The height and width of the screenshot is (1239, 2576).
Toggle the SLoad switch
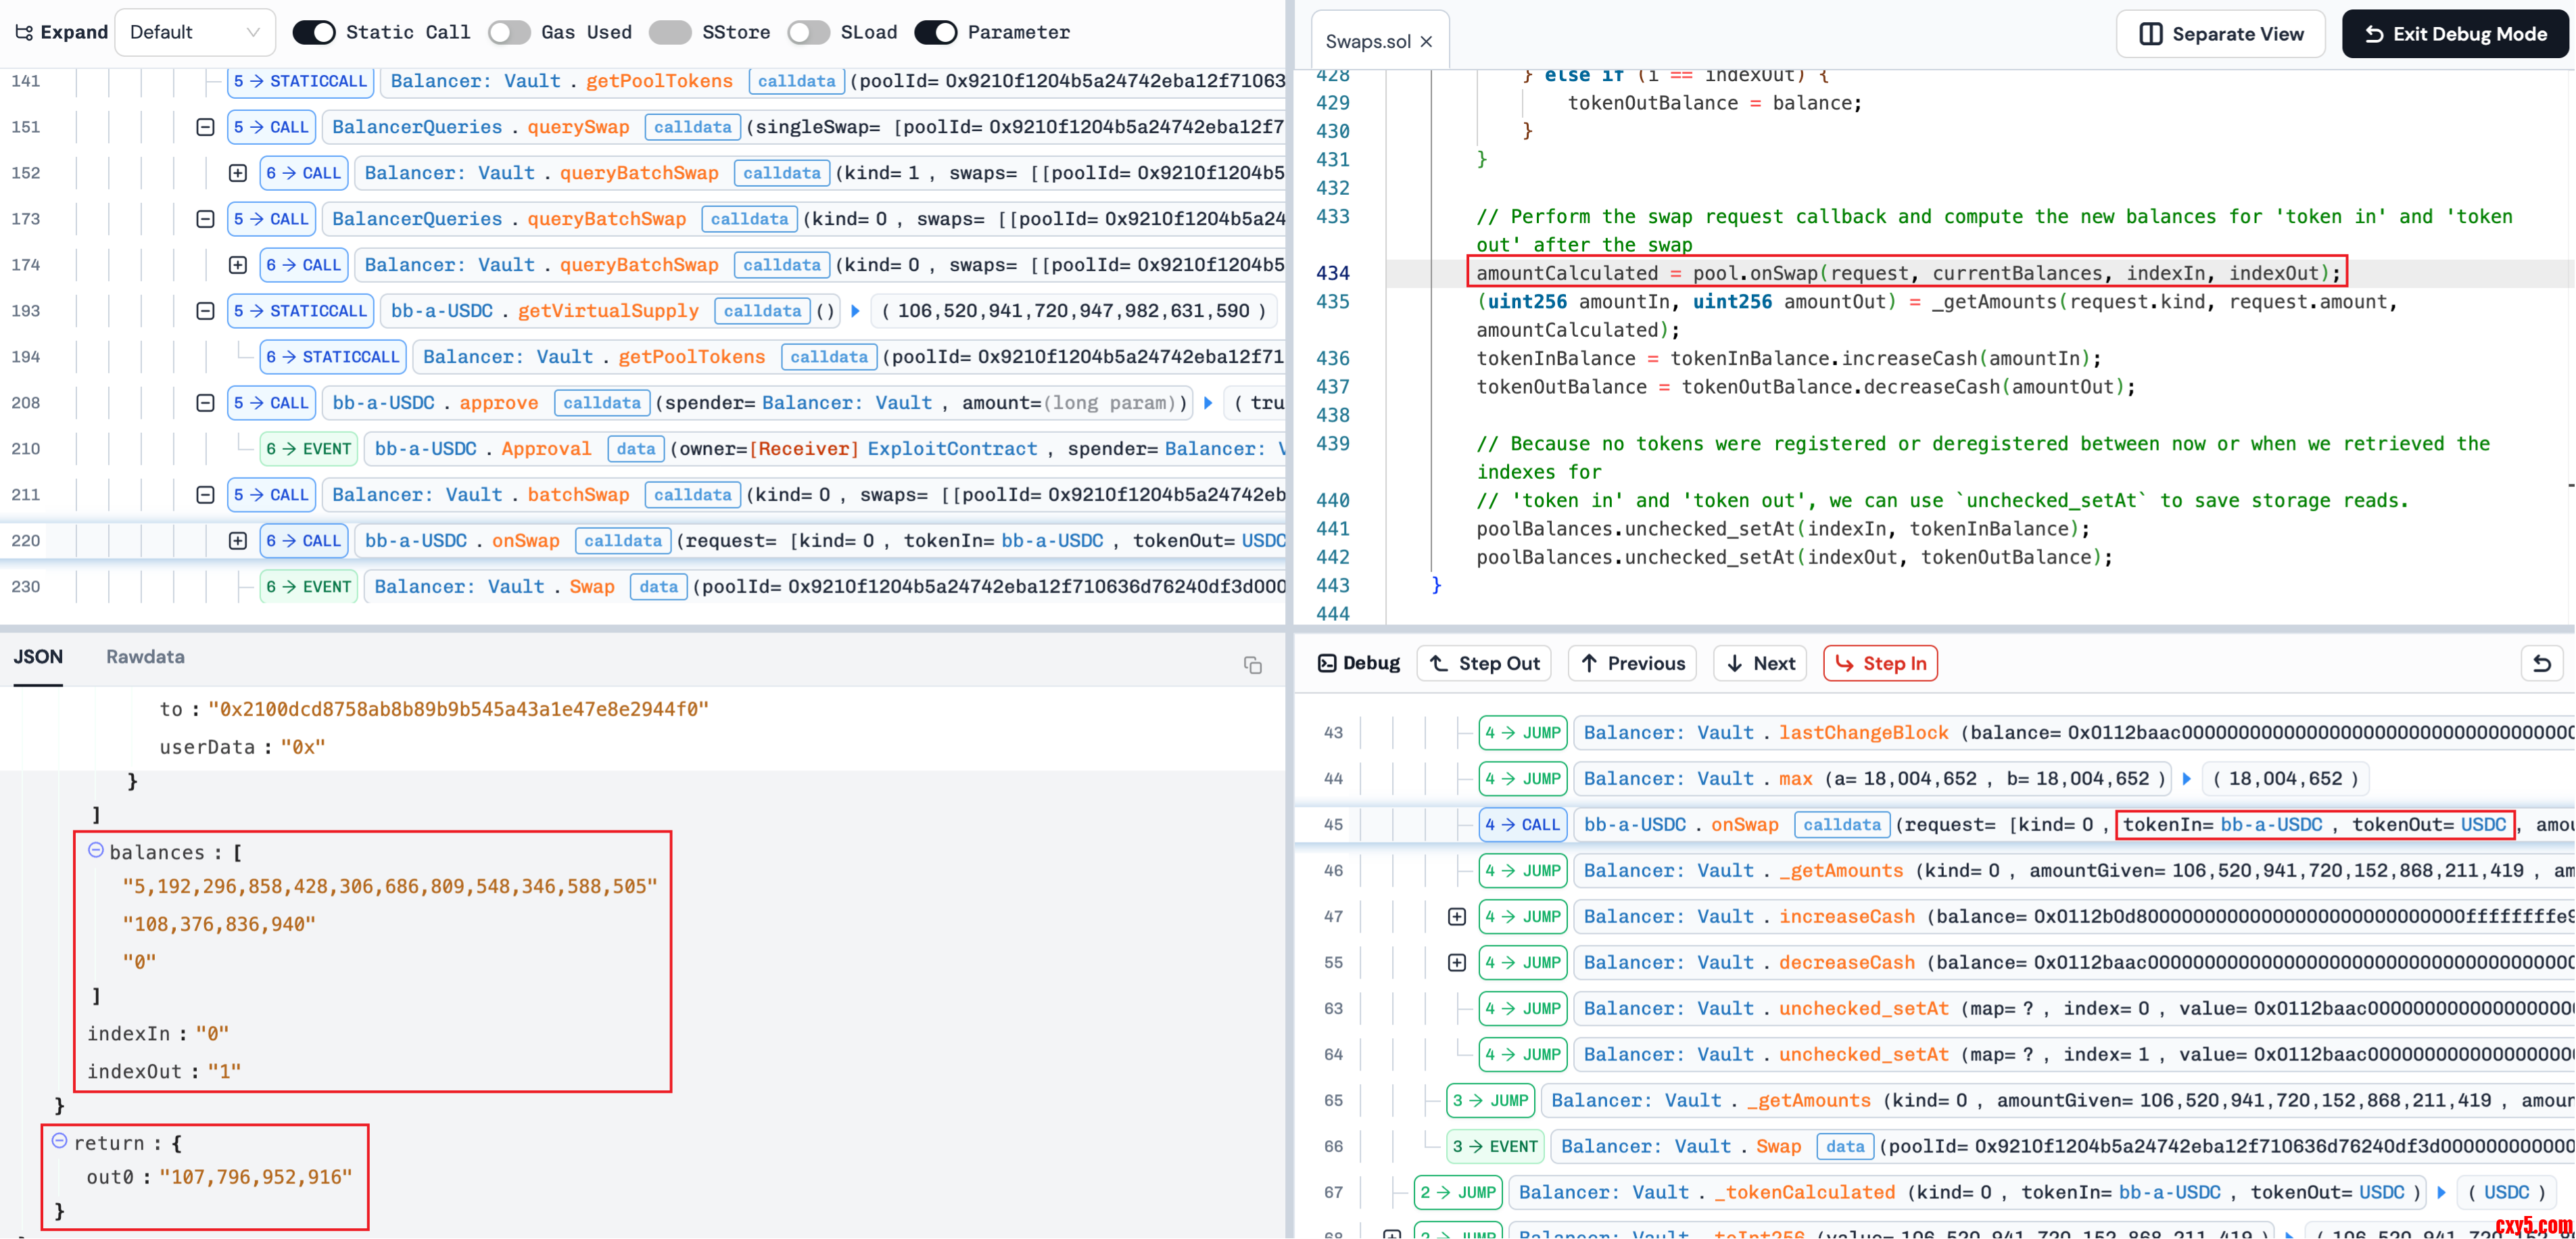pyautogui.click(x=808, y=32)
